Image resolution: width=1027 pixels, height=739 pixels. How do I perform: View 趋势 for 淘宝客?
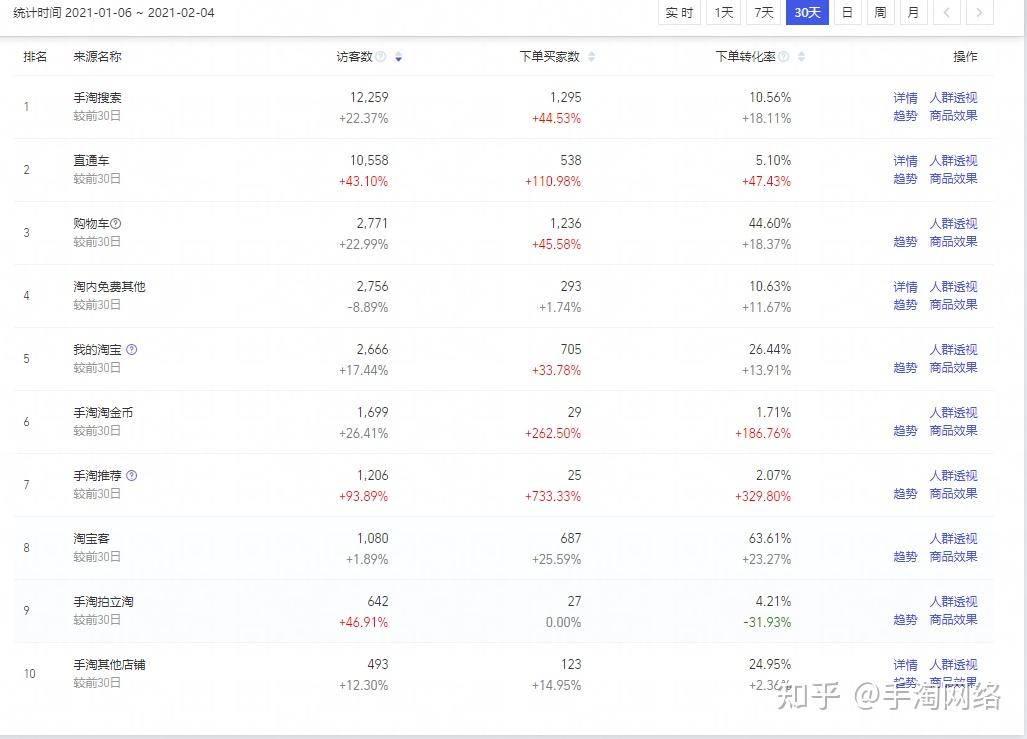905,556
